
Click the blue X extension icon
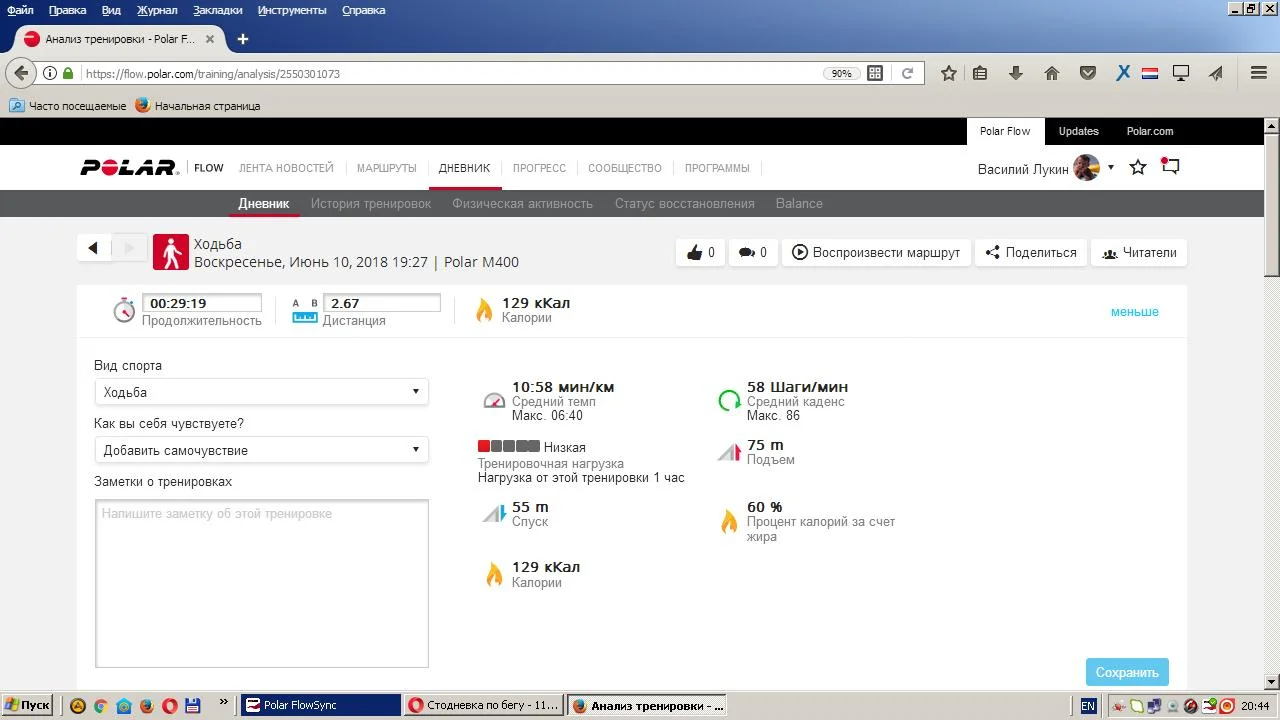1123,73
